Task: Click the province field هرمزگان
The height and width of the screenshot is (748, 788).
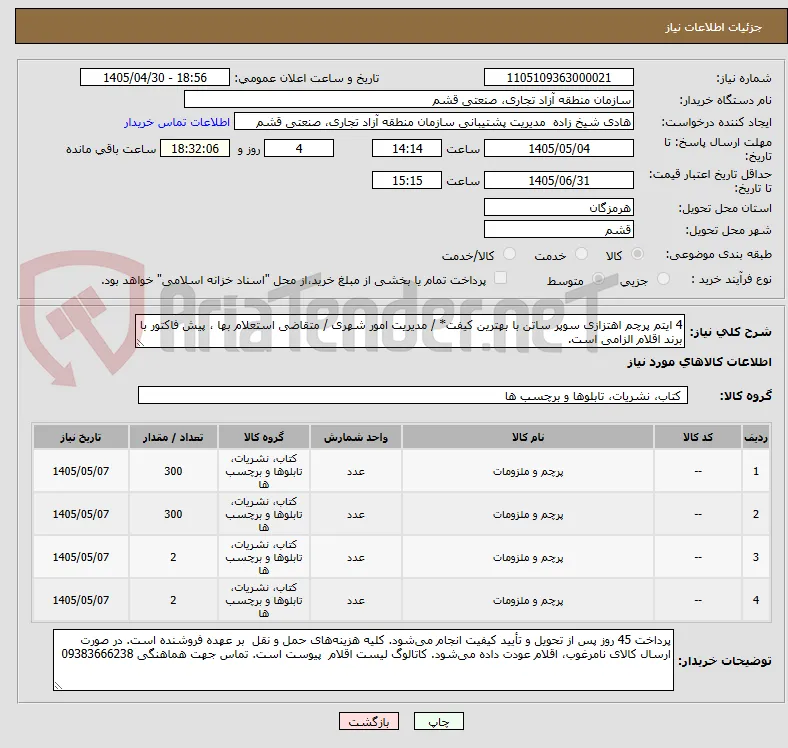Action: pos(558,207)
